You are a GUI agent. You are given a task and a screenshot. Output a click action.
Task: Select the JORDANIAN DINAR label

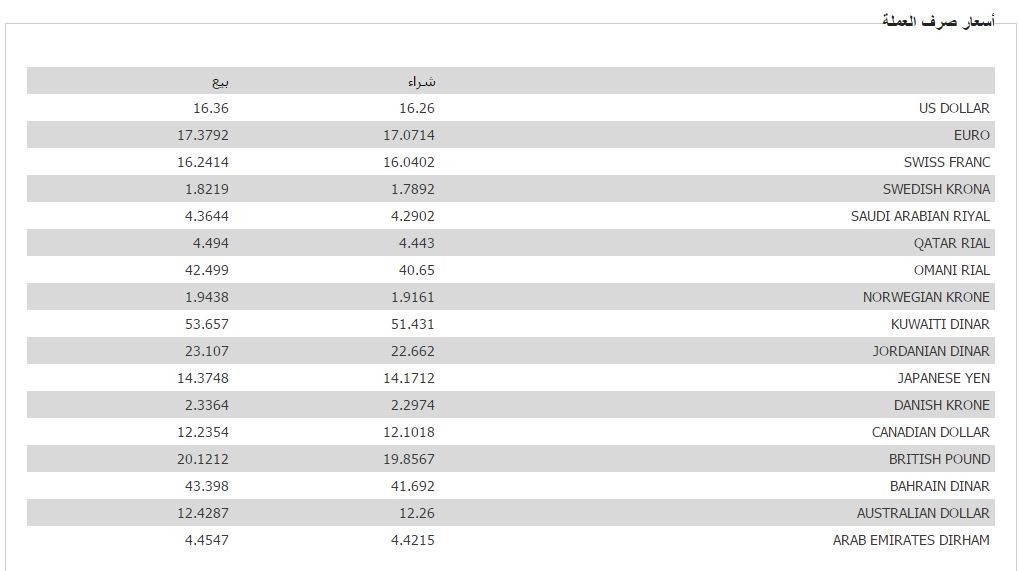point(931,351)
